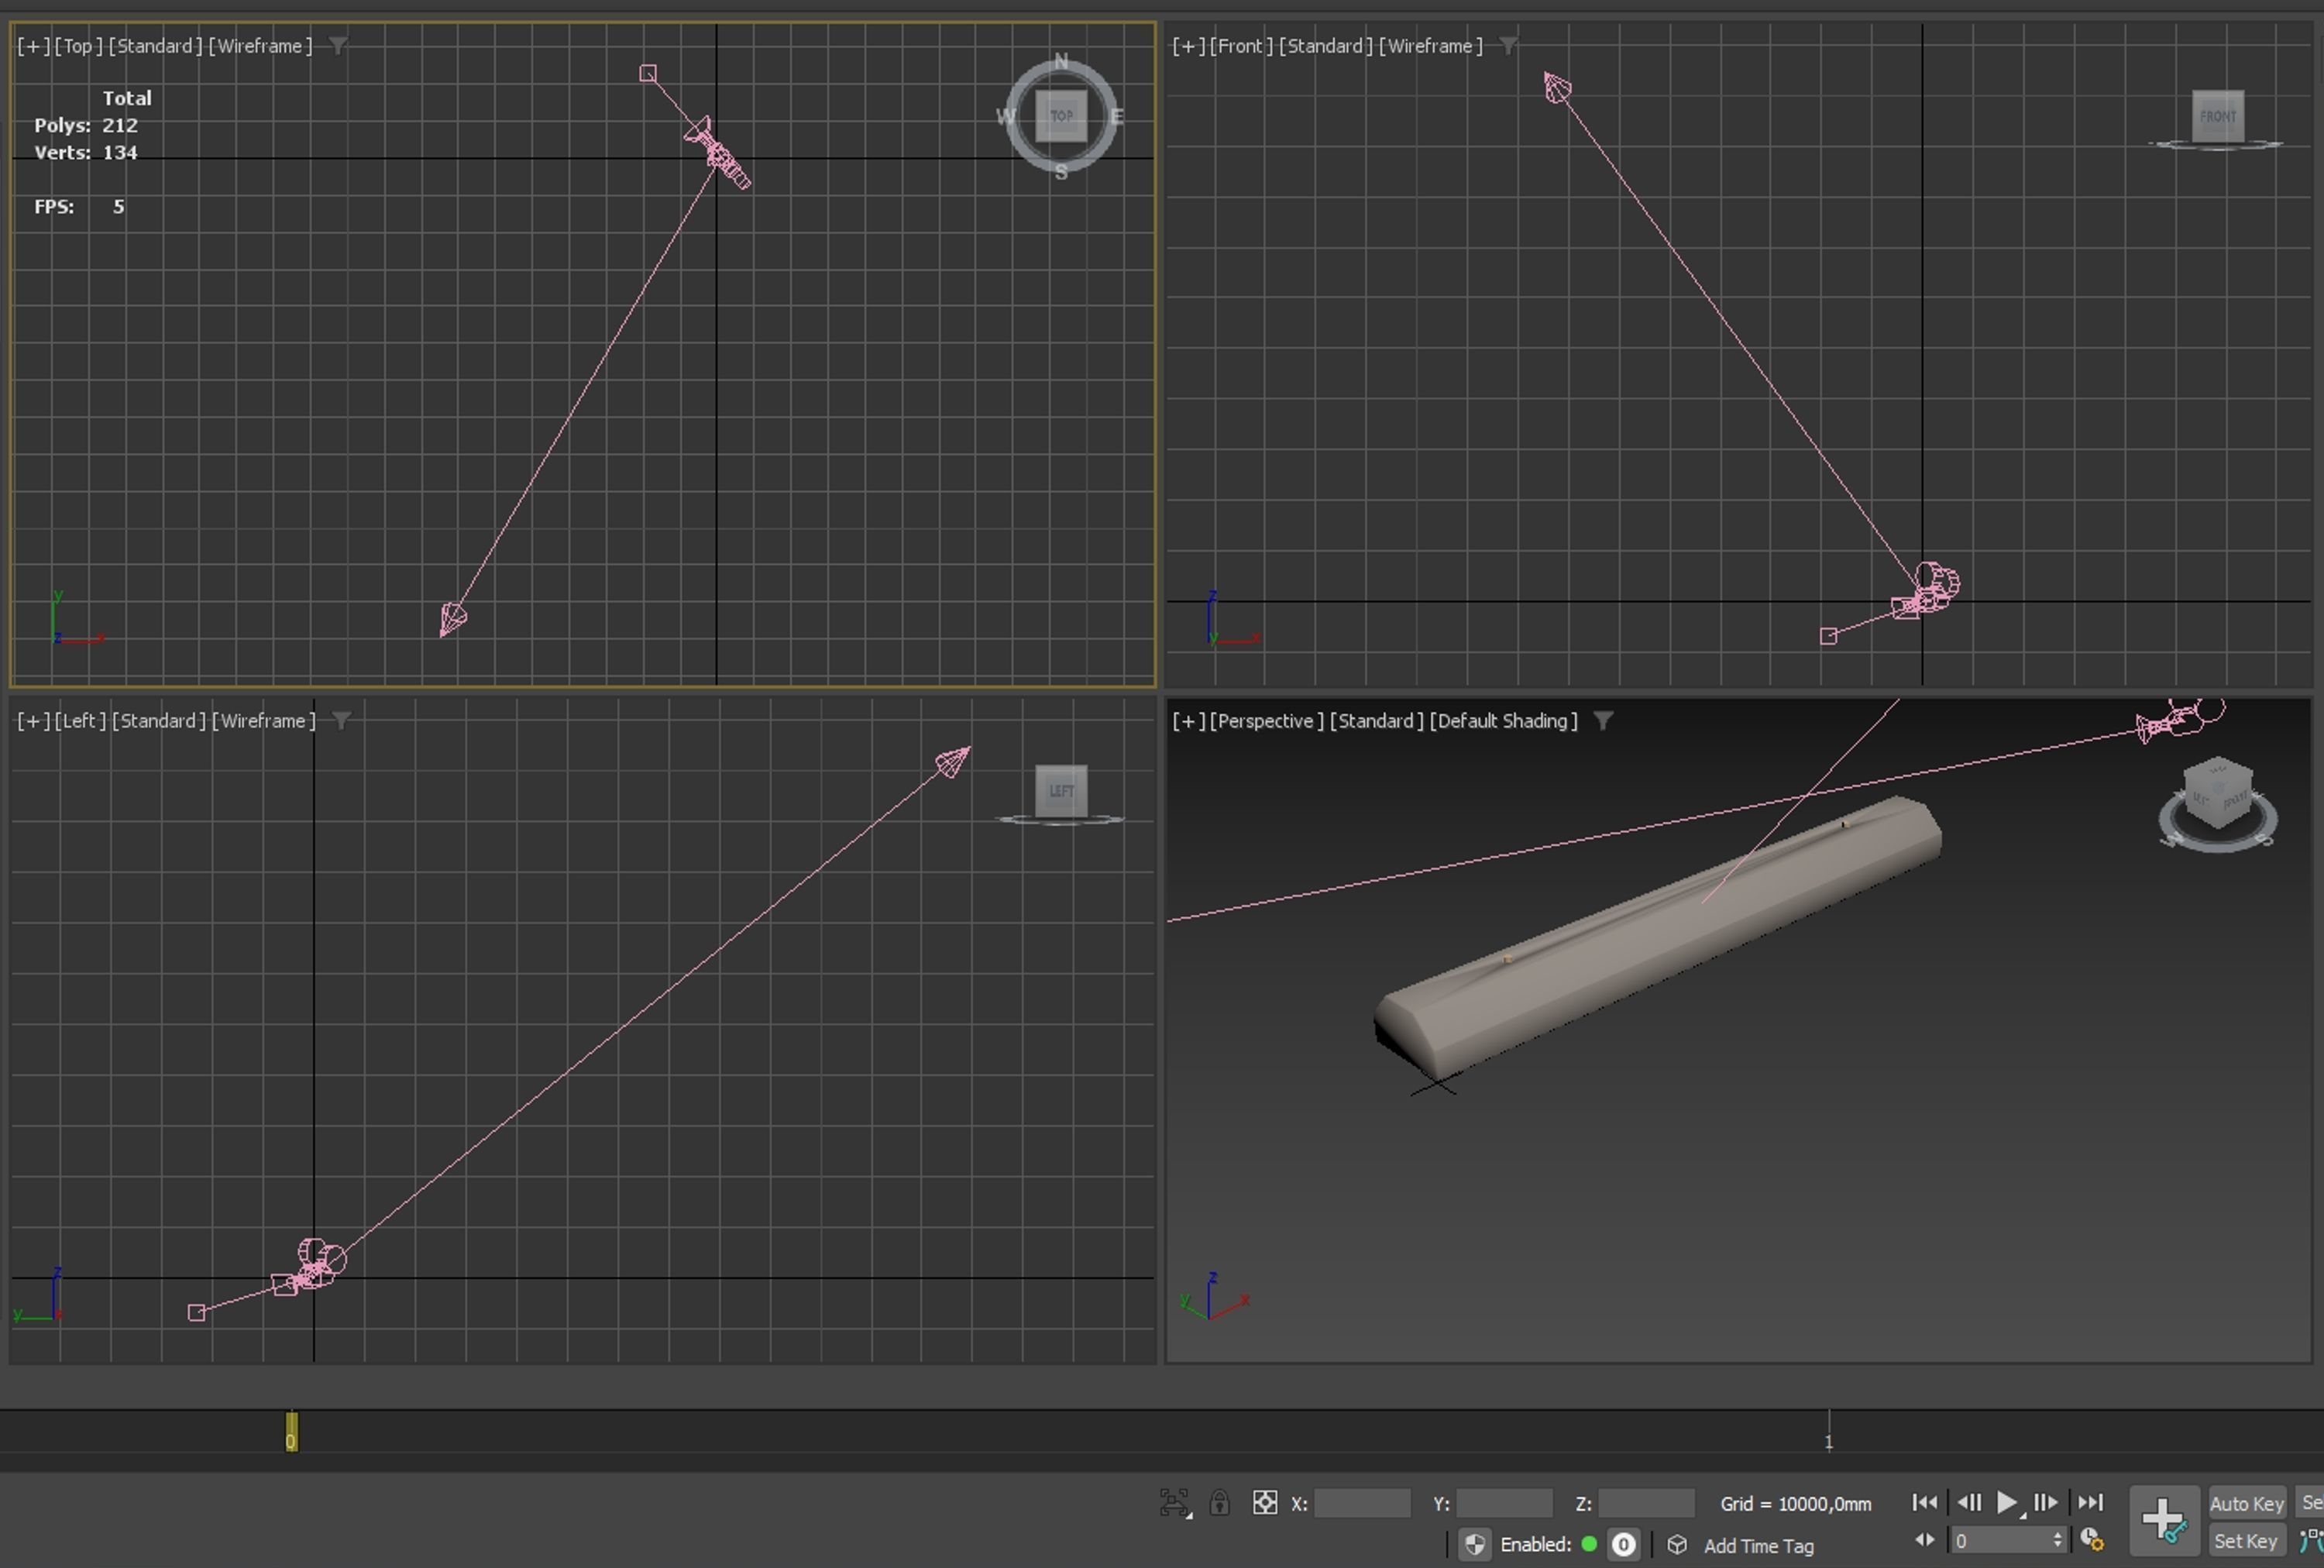Step to the previous frame
Screen dimensions: 2324x1568
(1969, 1502)
